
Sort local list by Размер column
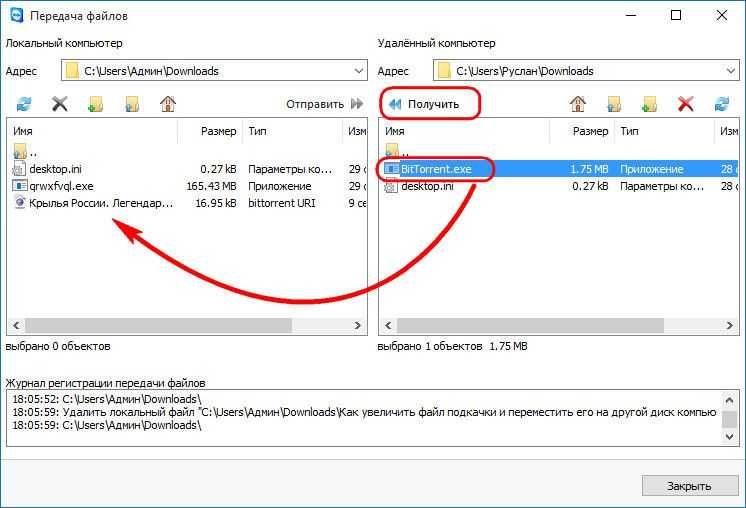click(x=210, y=131)
